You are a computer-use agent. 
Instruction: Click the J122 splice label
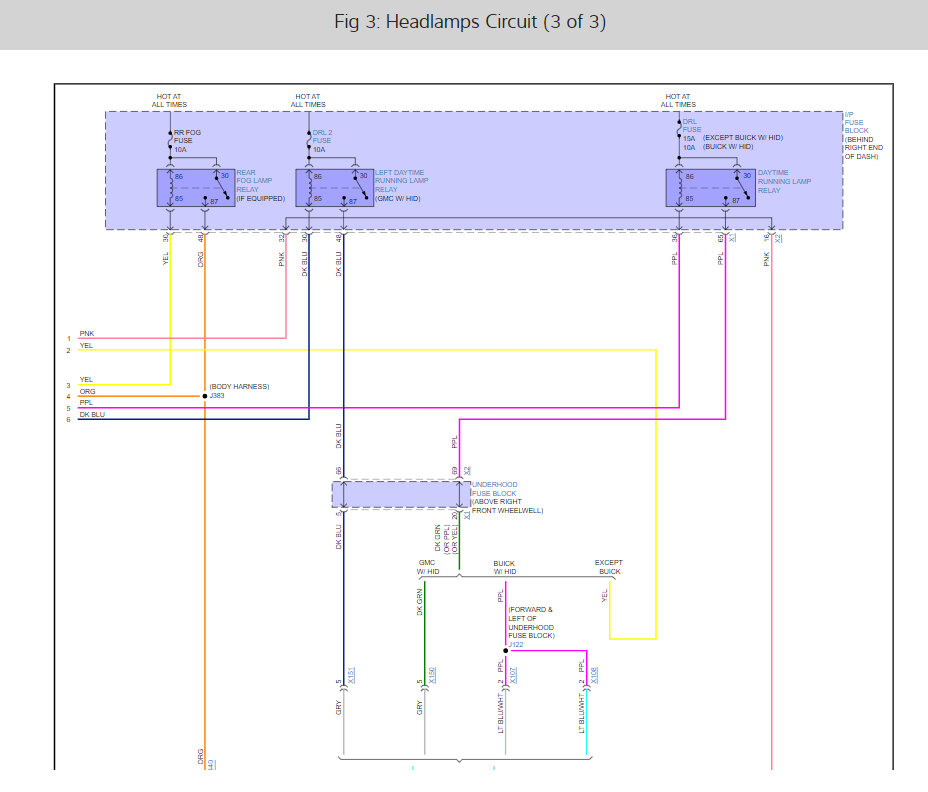516,645
